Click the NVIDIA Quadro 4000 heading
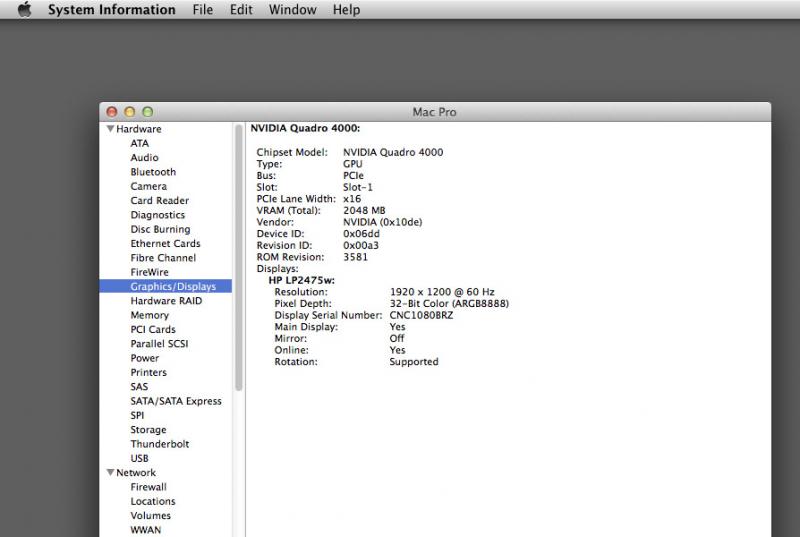This screenshot has height=537, width=800. [305, 128]
